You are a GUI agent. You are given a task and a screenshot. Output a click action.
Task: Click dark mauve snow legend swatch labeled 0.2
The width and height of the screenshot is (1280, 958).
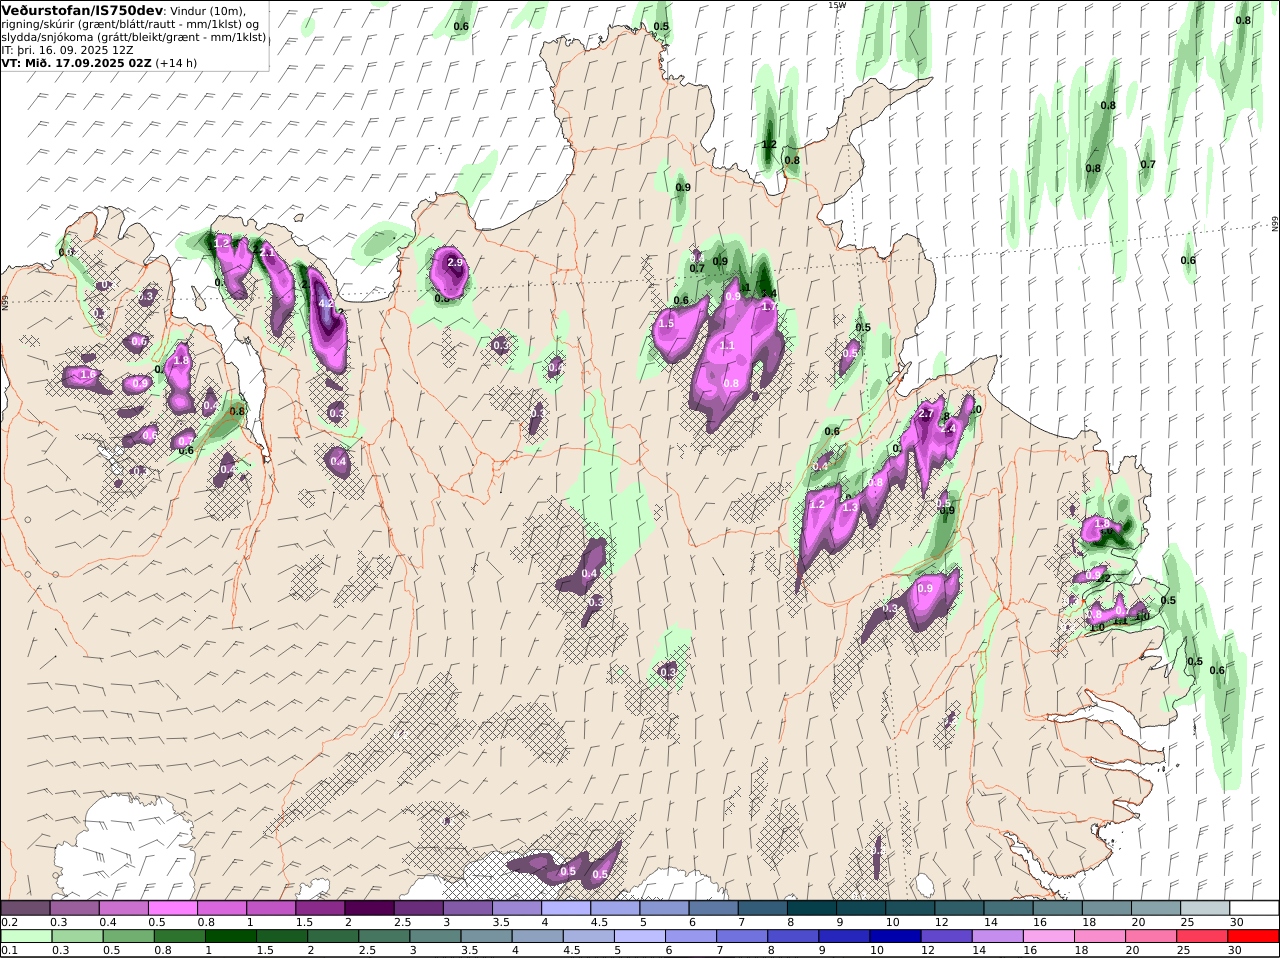(26, 907)
